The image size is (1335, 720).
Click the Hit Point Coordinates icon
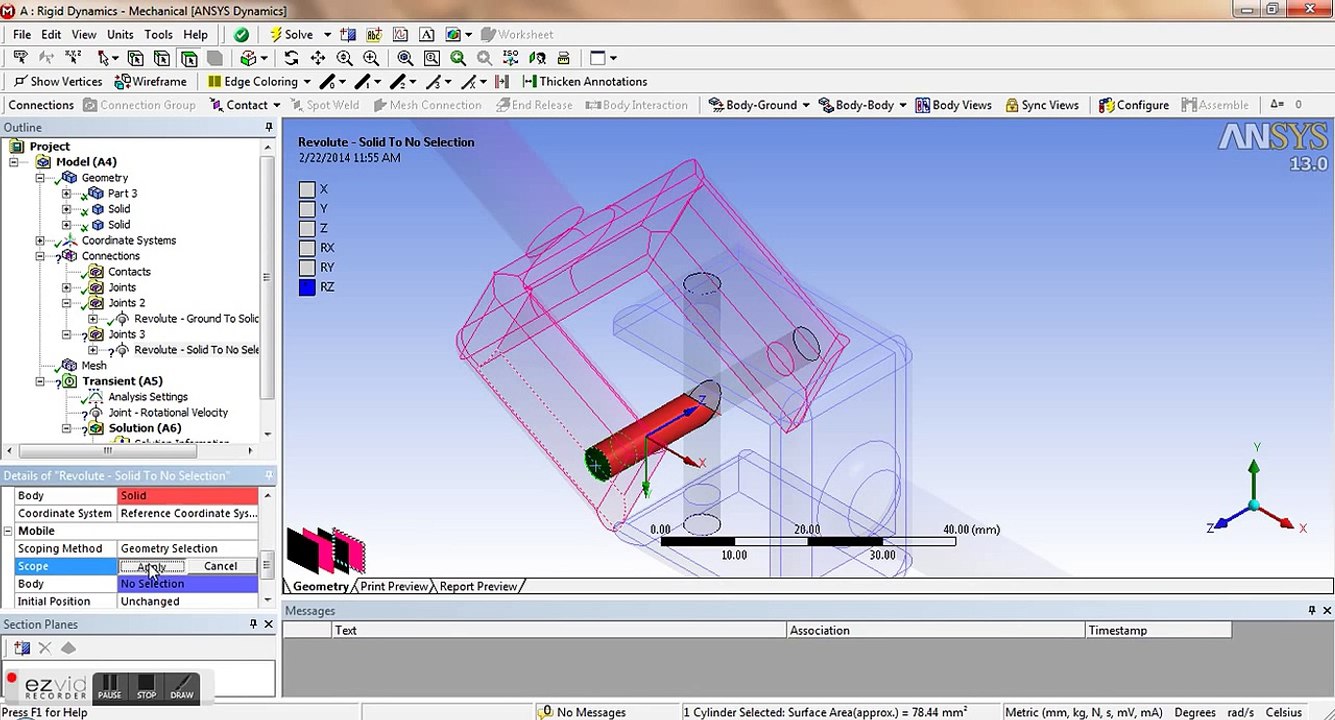73,58
